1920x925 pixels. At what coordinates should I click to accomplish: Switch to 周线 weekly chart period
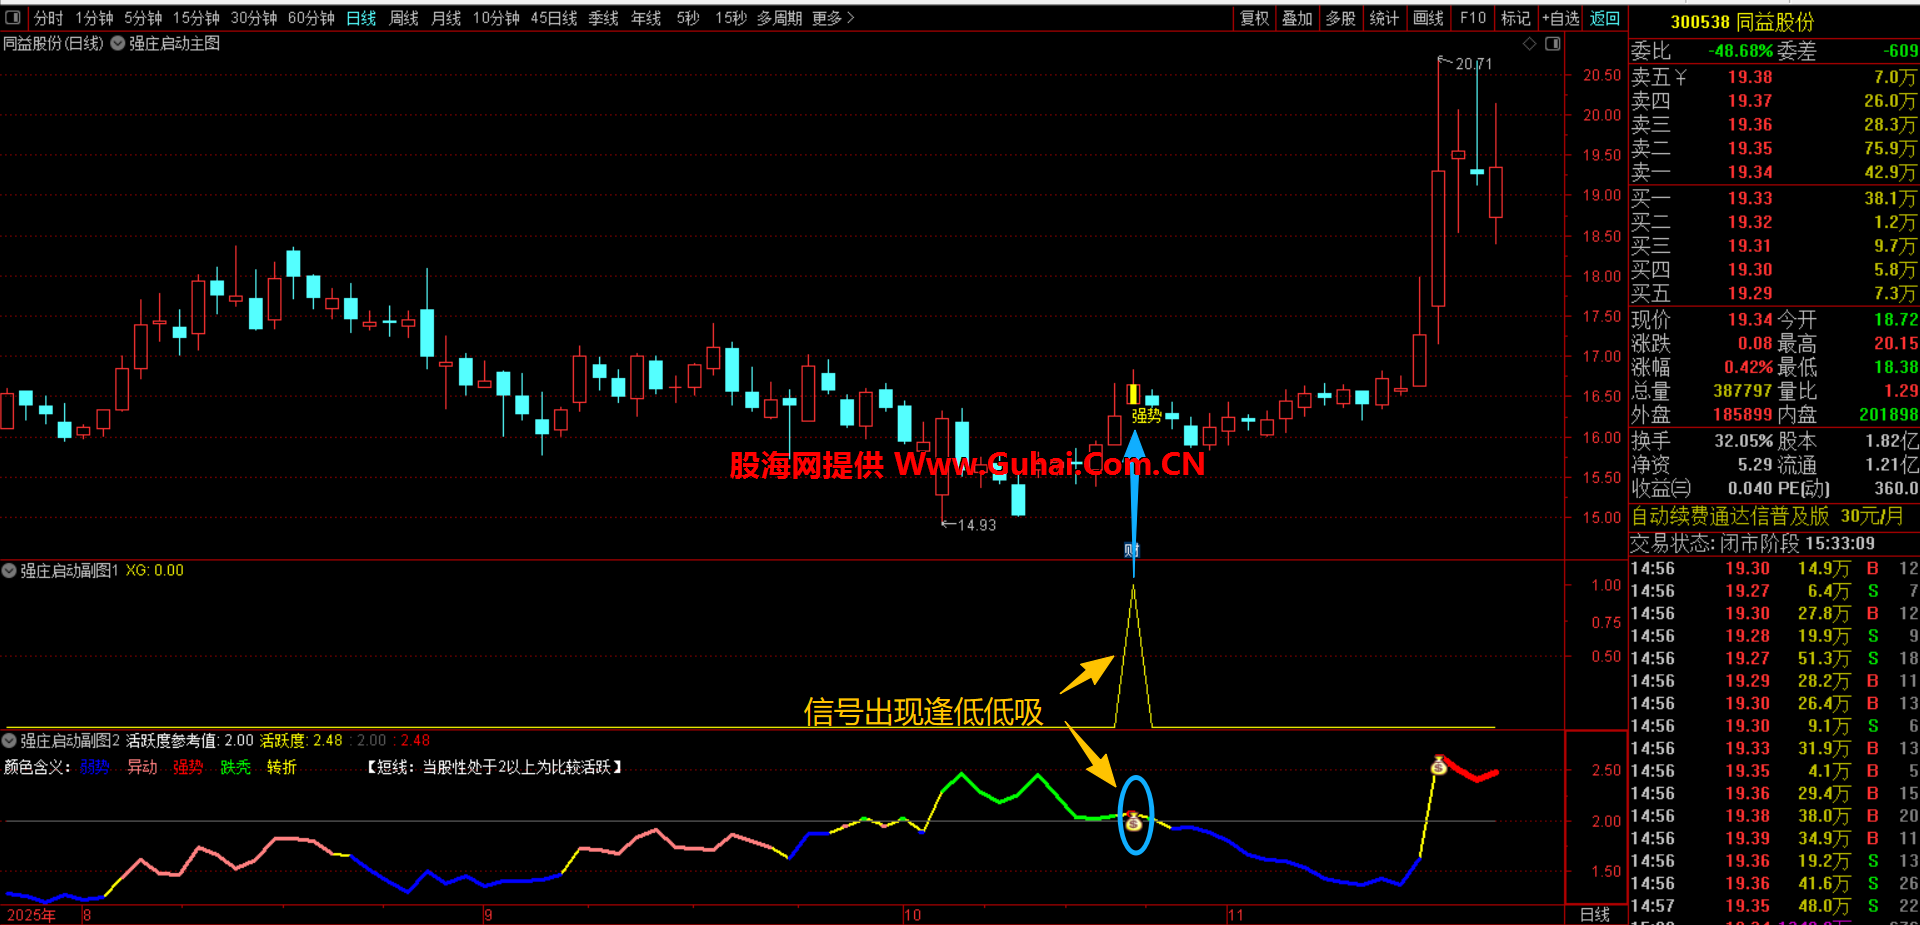coord(403,18)
